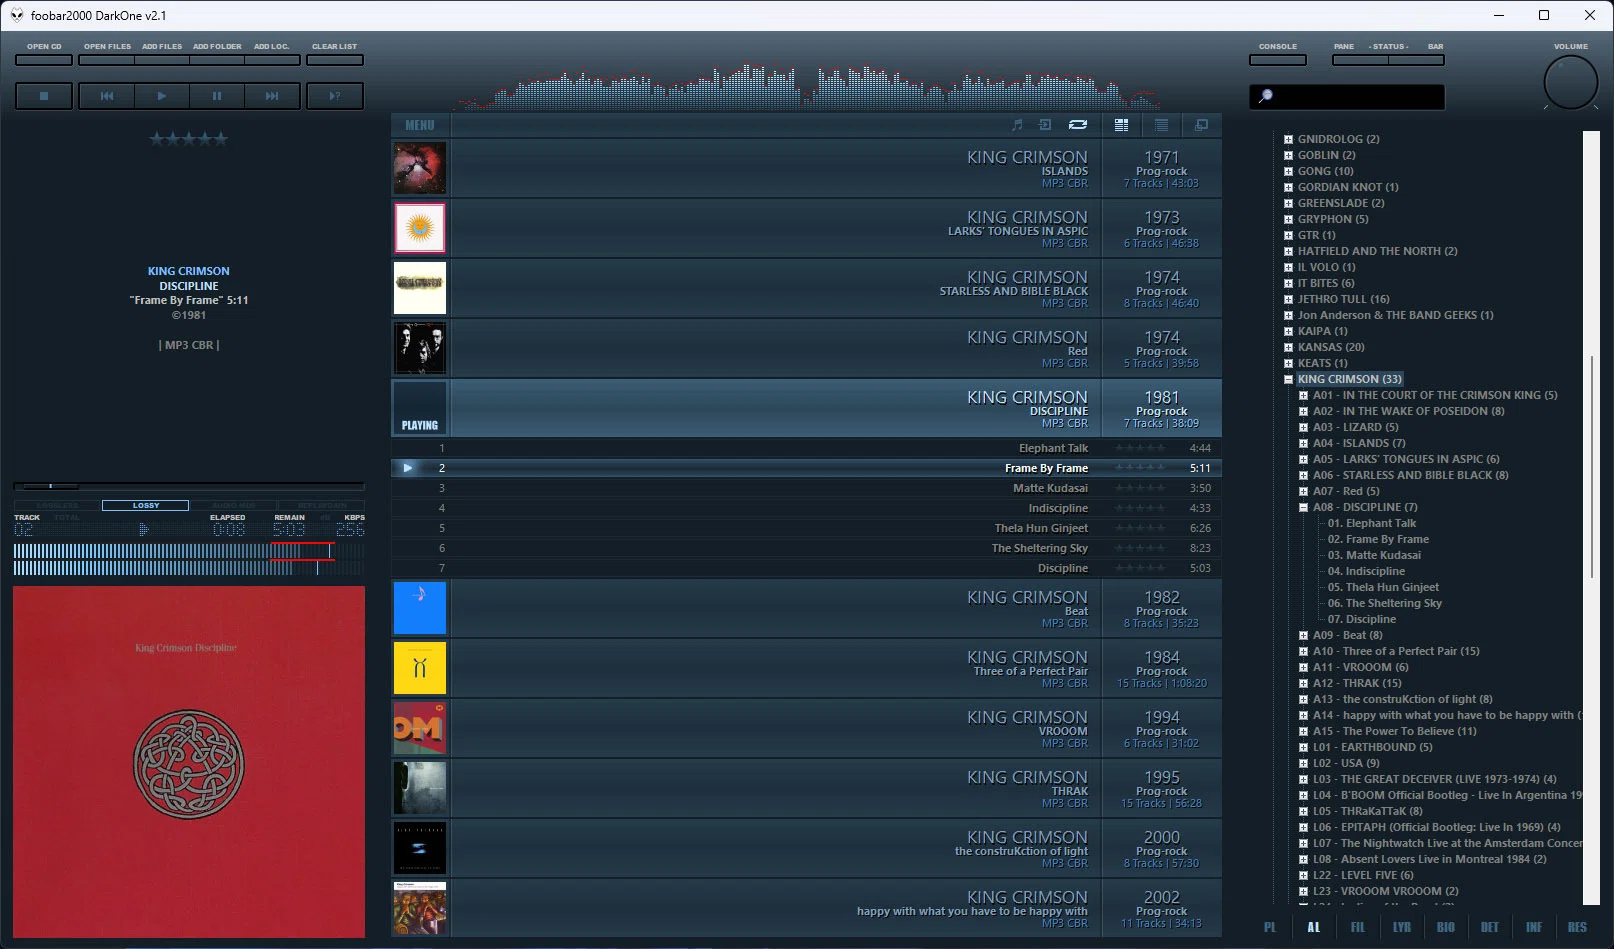Click the foobar2000 alien logo in title bar
1614x949 pixels.
pyautogui.click(x=16, y=15)
